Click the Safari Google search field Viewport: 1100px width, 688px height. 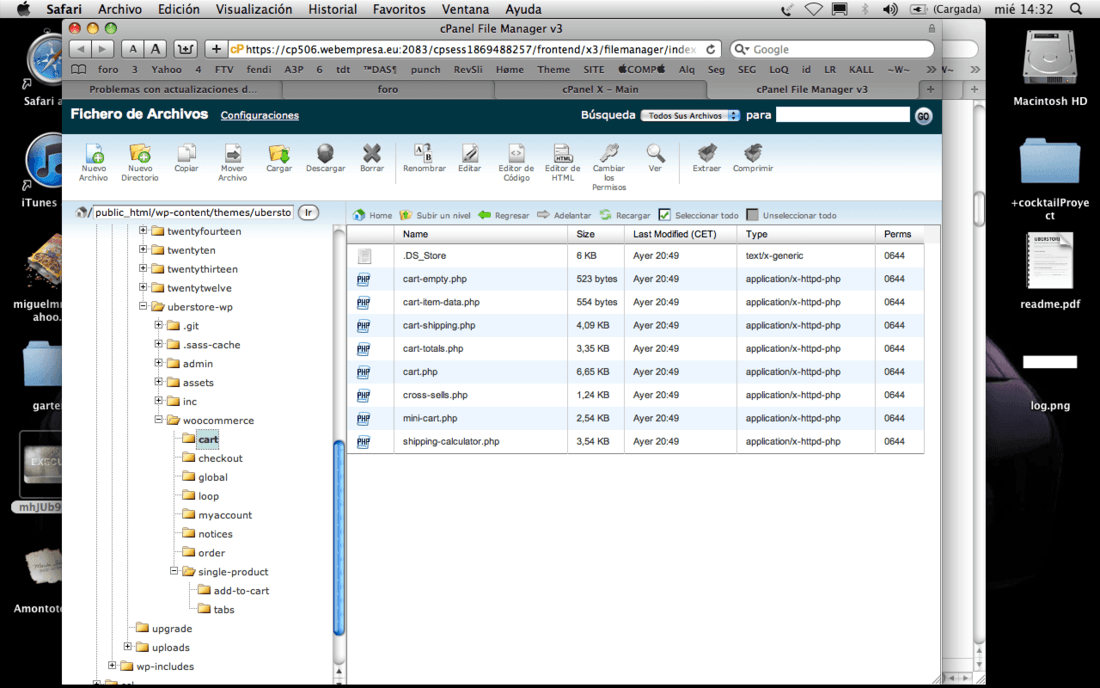point(832,49)
